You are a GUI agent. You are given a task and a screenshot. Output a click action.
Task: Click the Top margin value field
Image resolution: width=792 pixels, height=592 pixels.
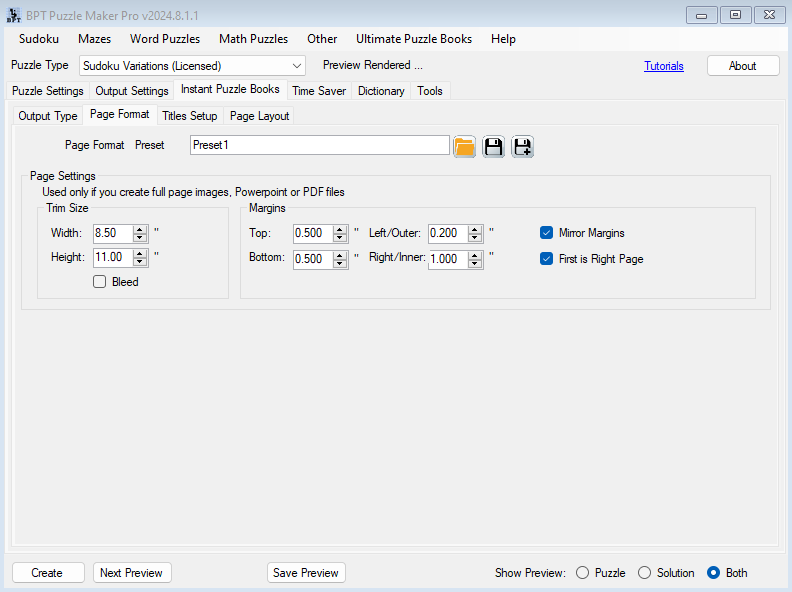[x=313, y=233]
